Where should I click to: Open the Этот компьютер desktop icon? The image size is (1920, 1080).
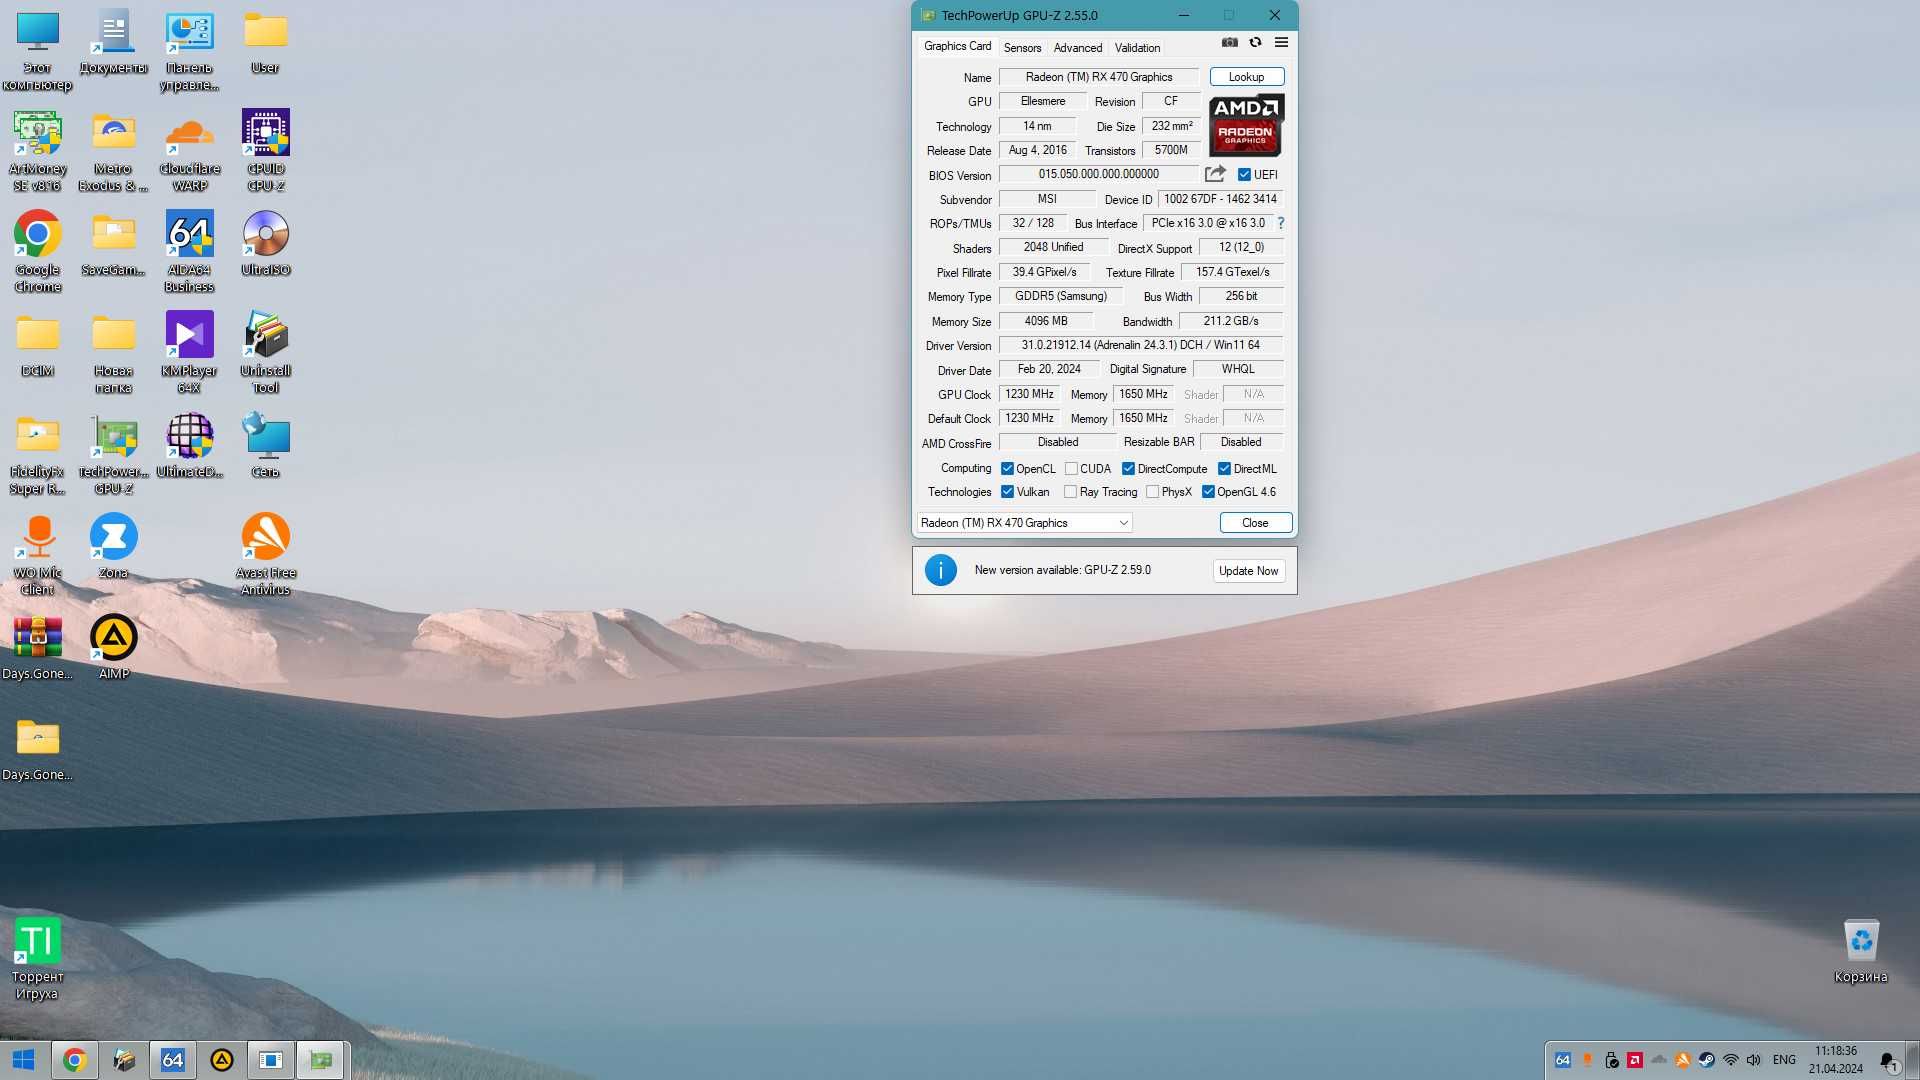(38, 50)
